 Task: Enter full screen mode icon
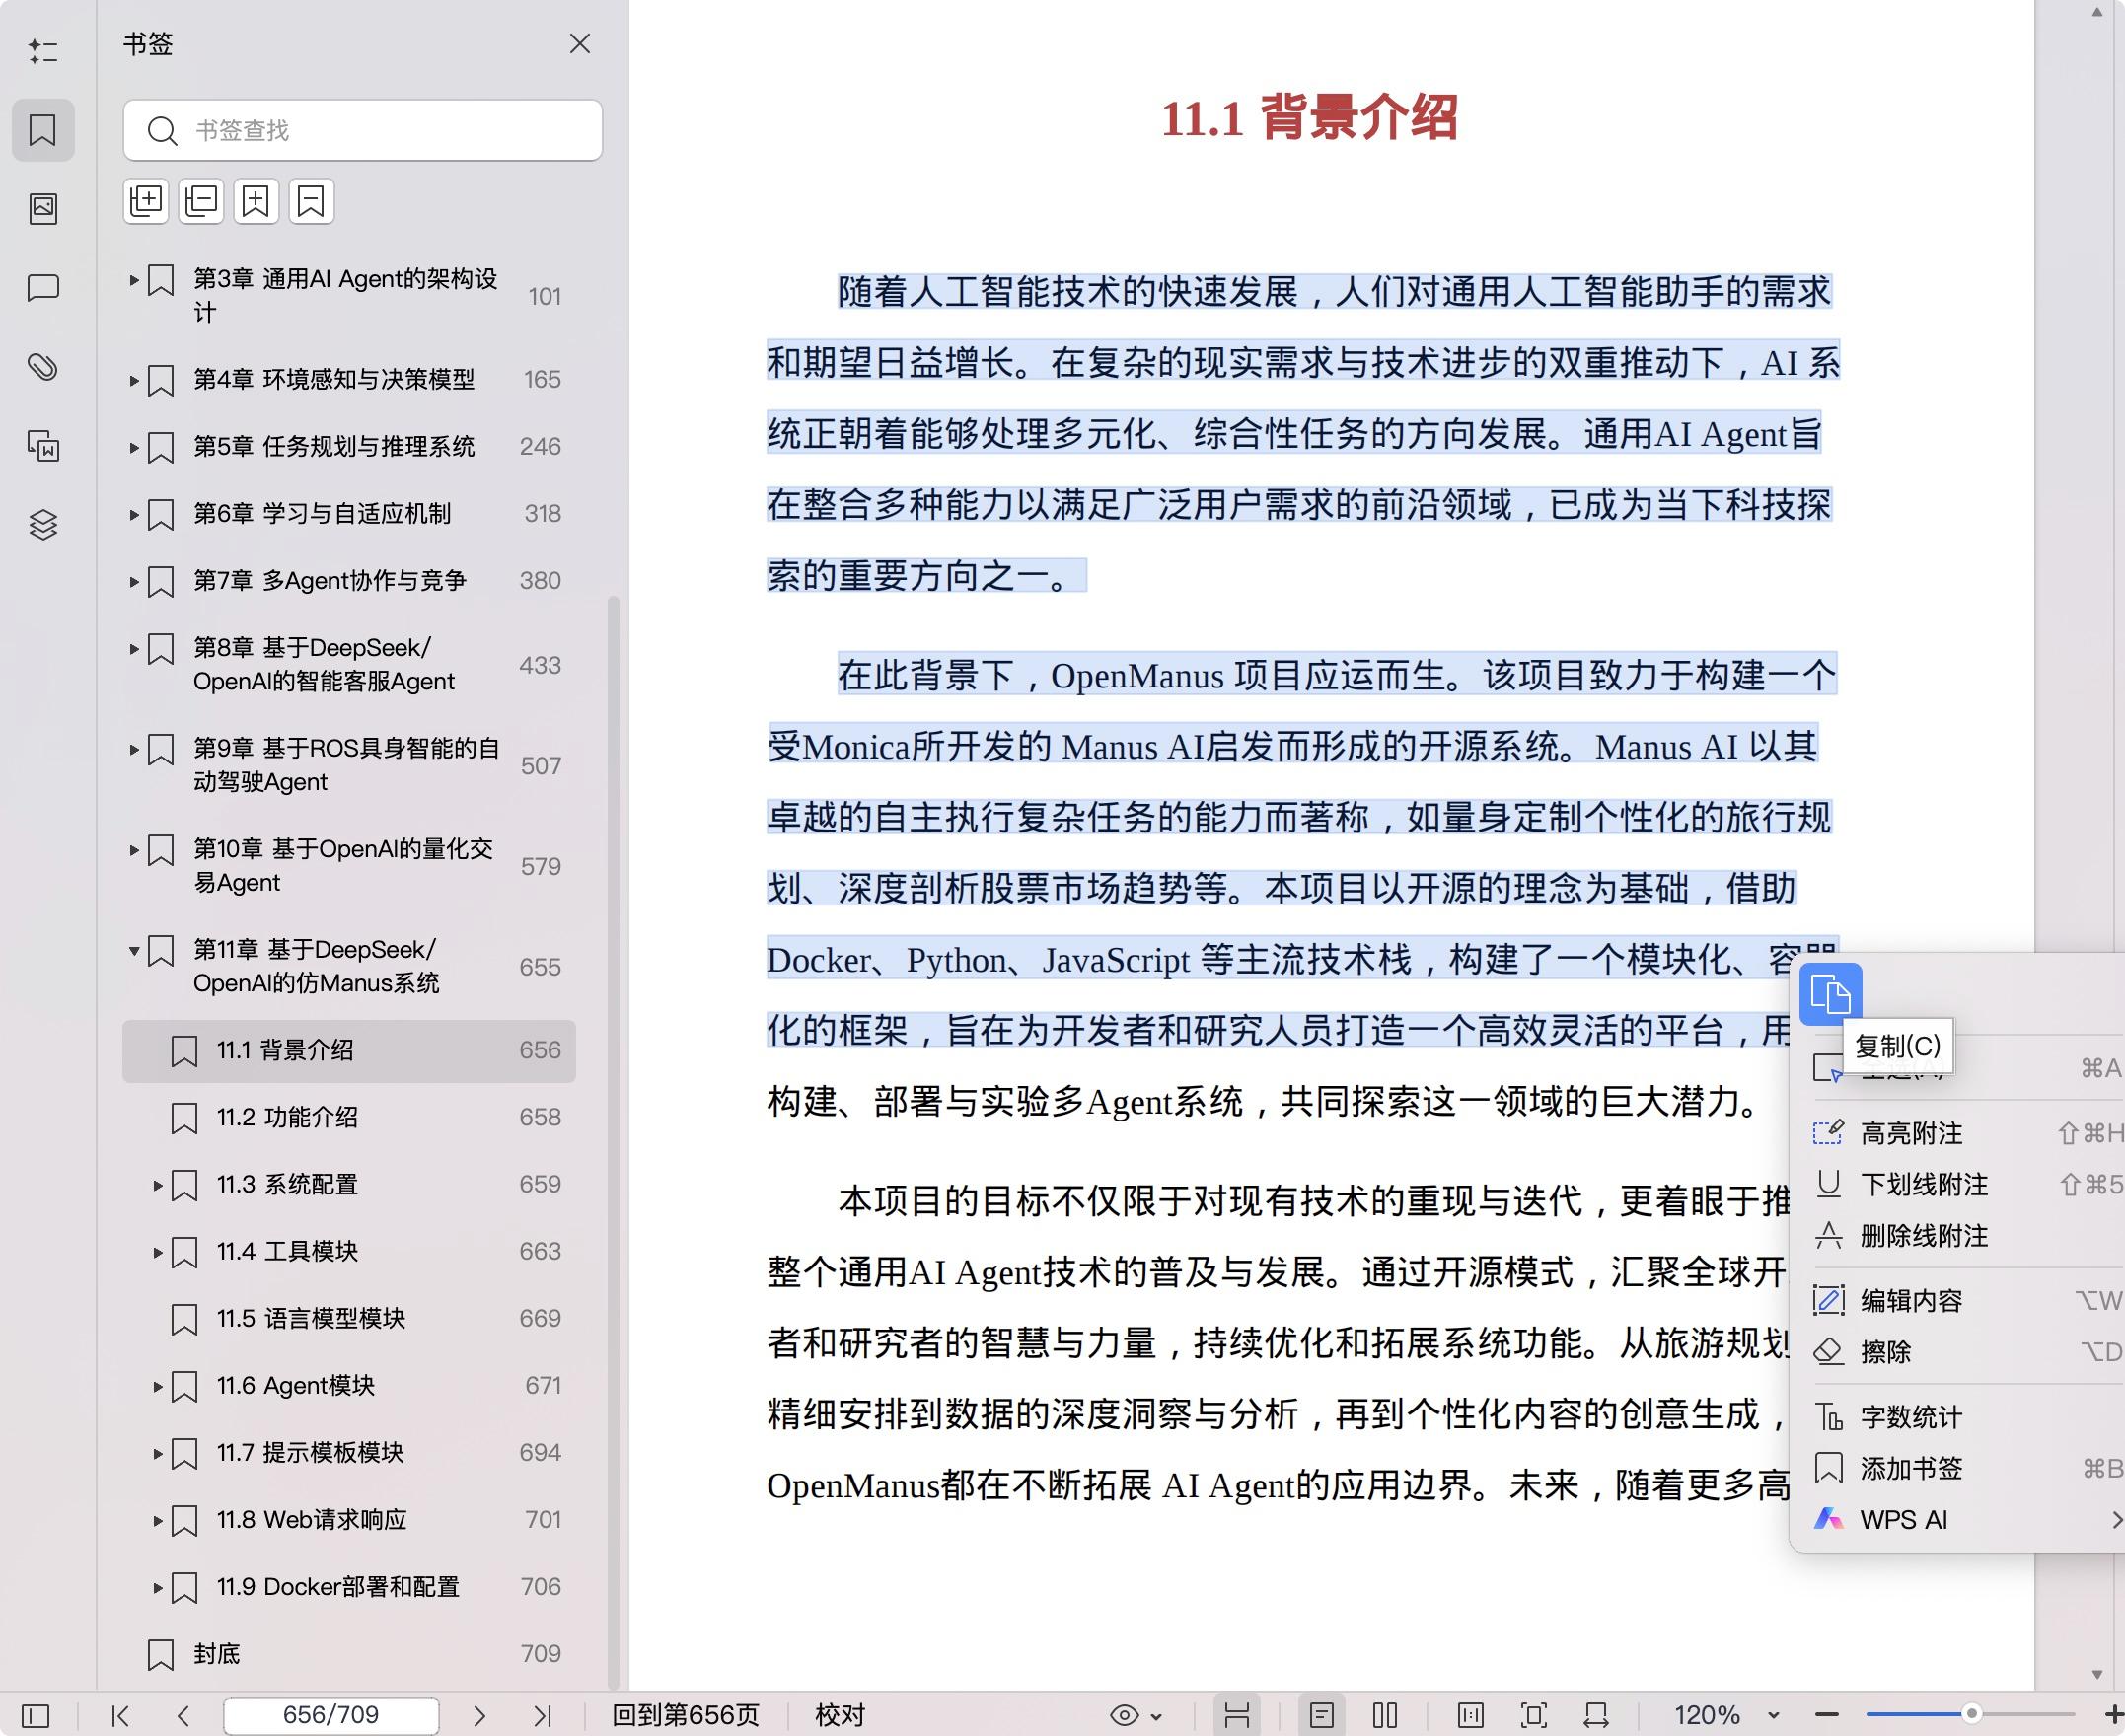pos(1534,1716)
